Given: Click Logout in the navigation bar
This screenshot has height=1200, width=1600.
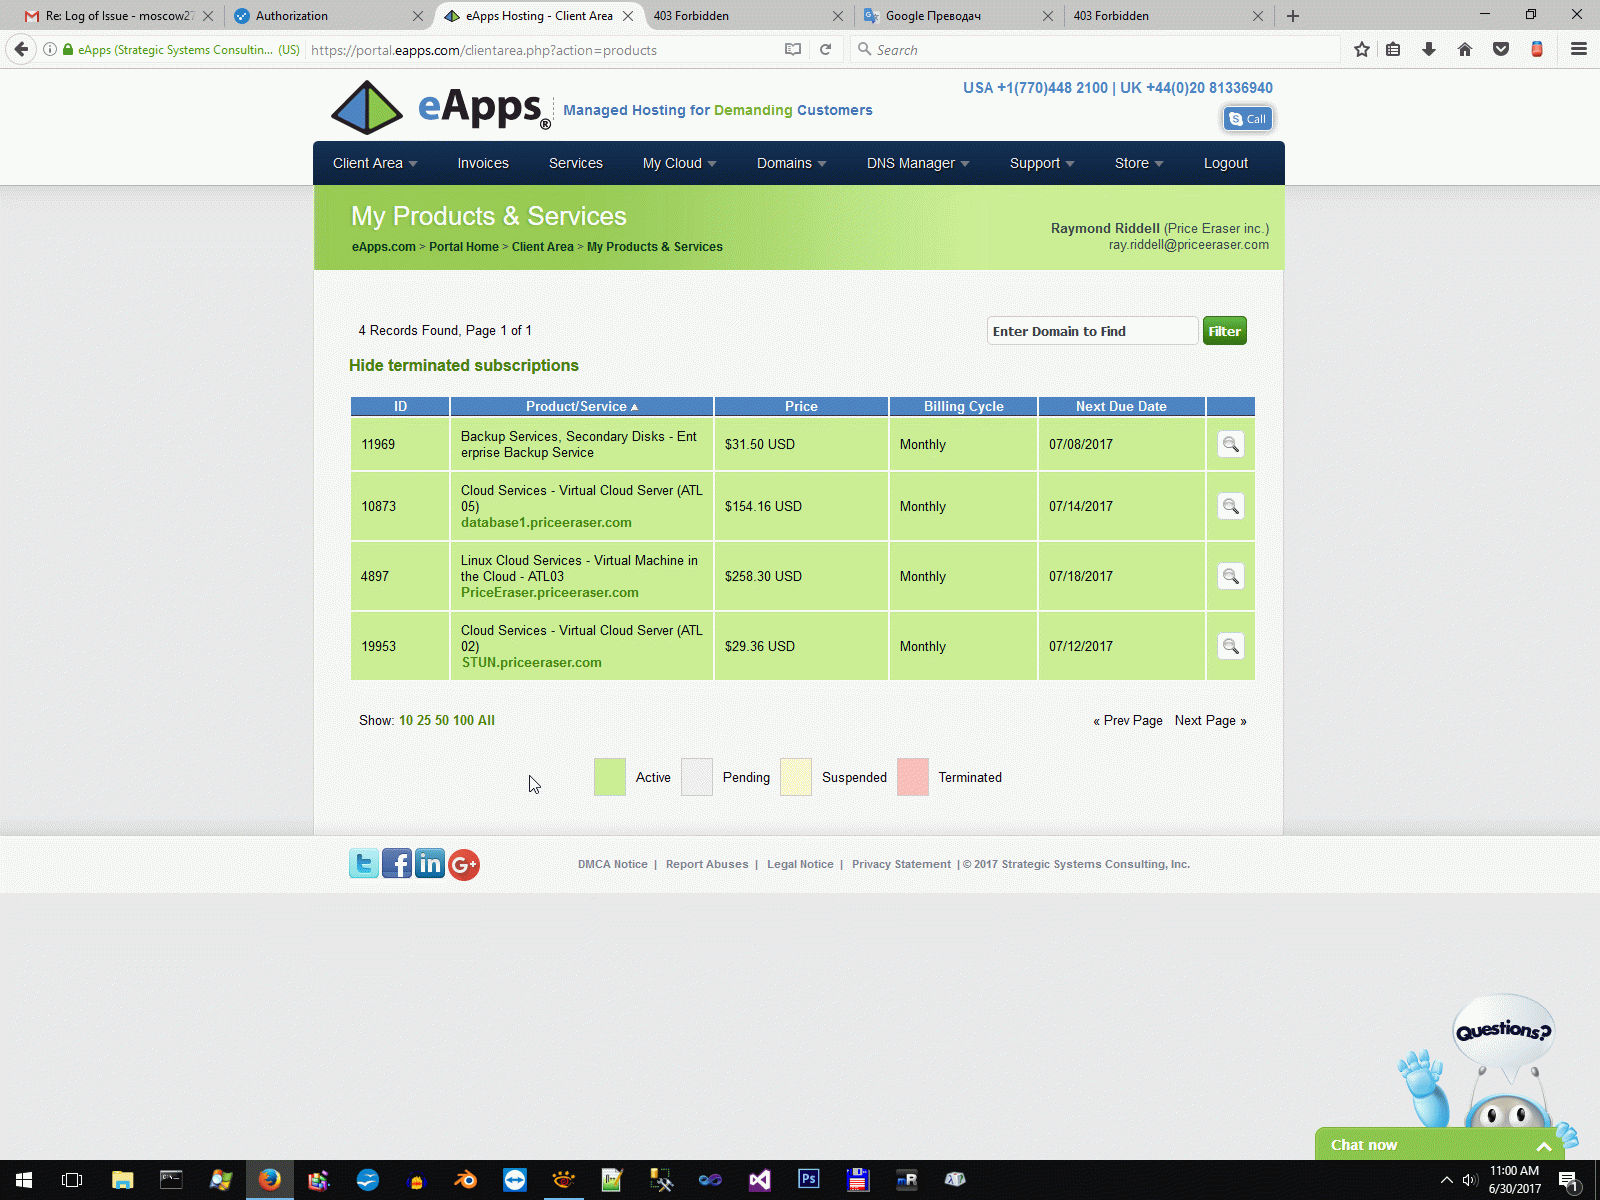Looking at the screenshot, I should (1226, 163).
